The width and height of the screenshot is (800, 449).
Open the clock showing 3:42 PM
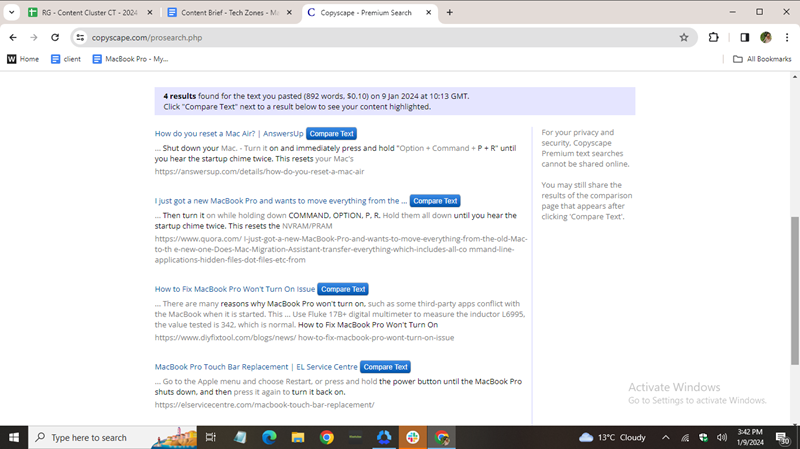(x=750, y=437)
